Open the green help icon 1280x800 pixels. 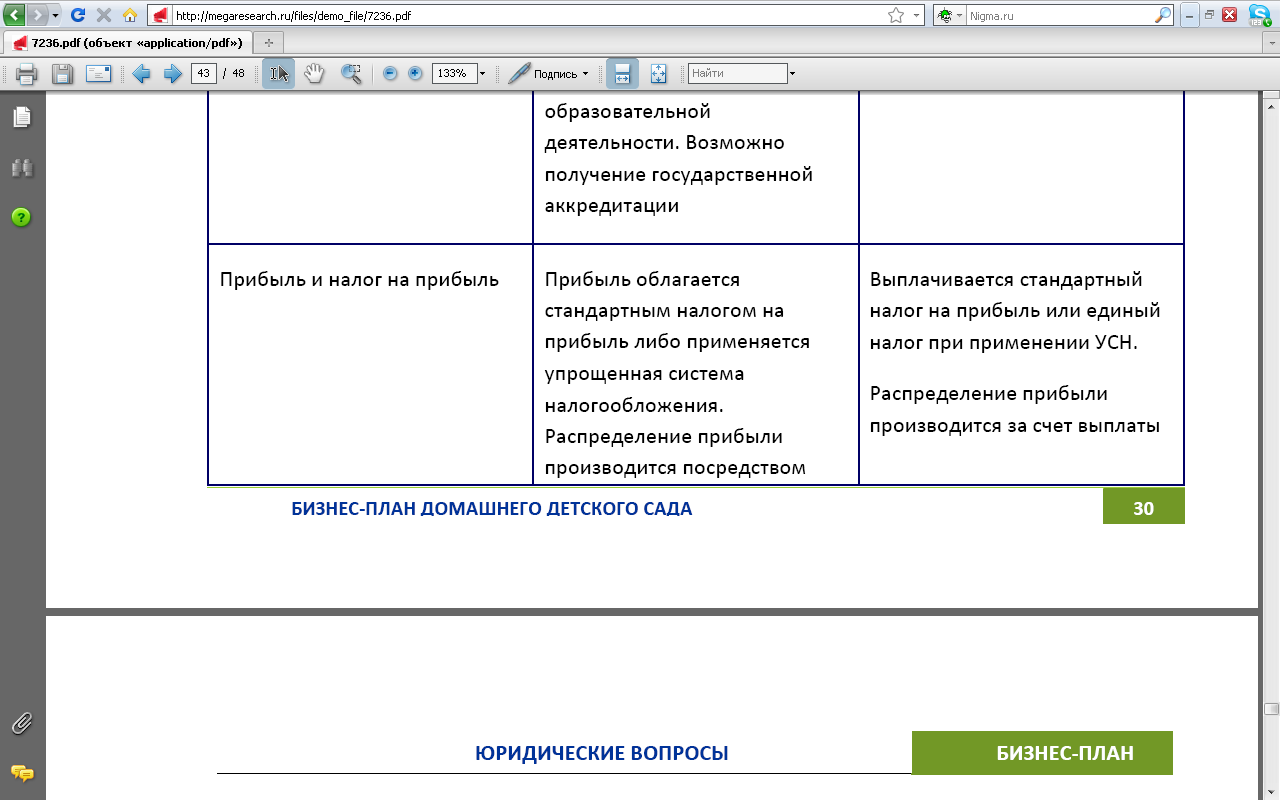coord(21,217)
